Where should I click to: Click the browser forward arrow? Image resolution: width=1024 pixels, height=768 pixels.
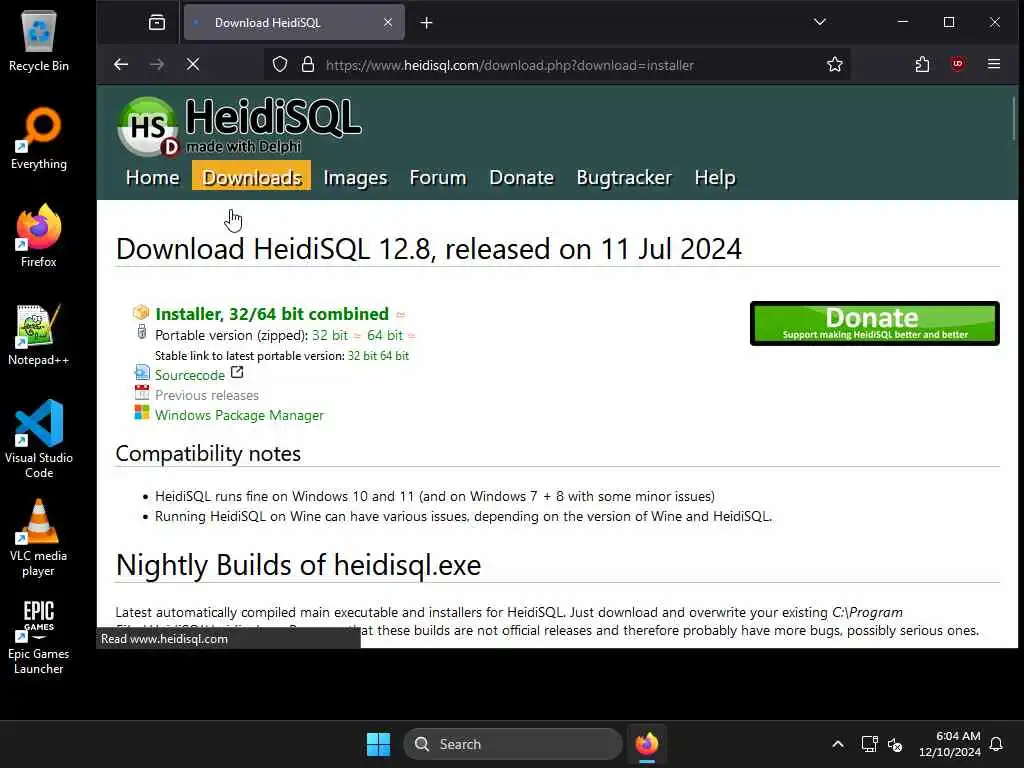click(157, 64)
